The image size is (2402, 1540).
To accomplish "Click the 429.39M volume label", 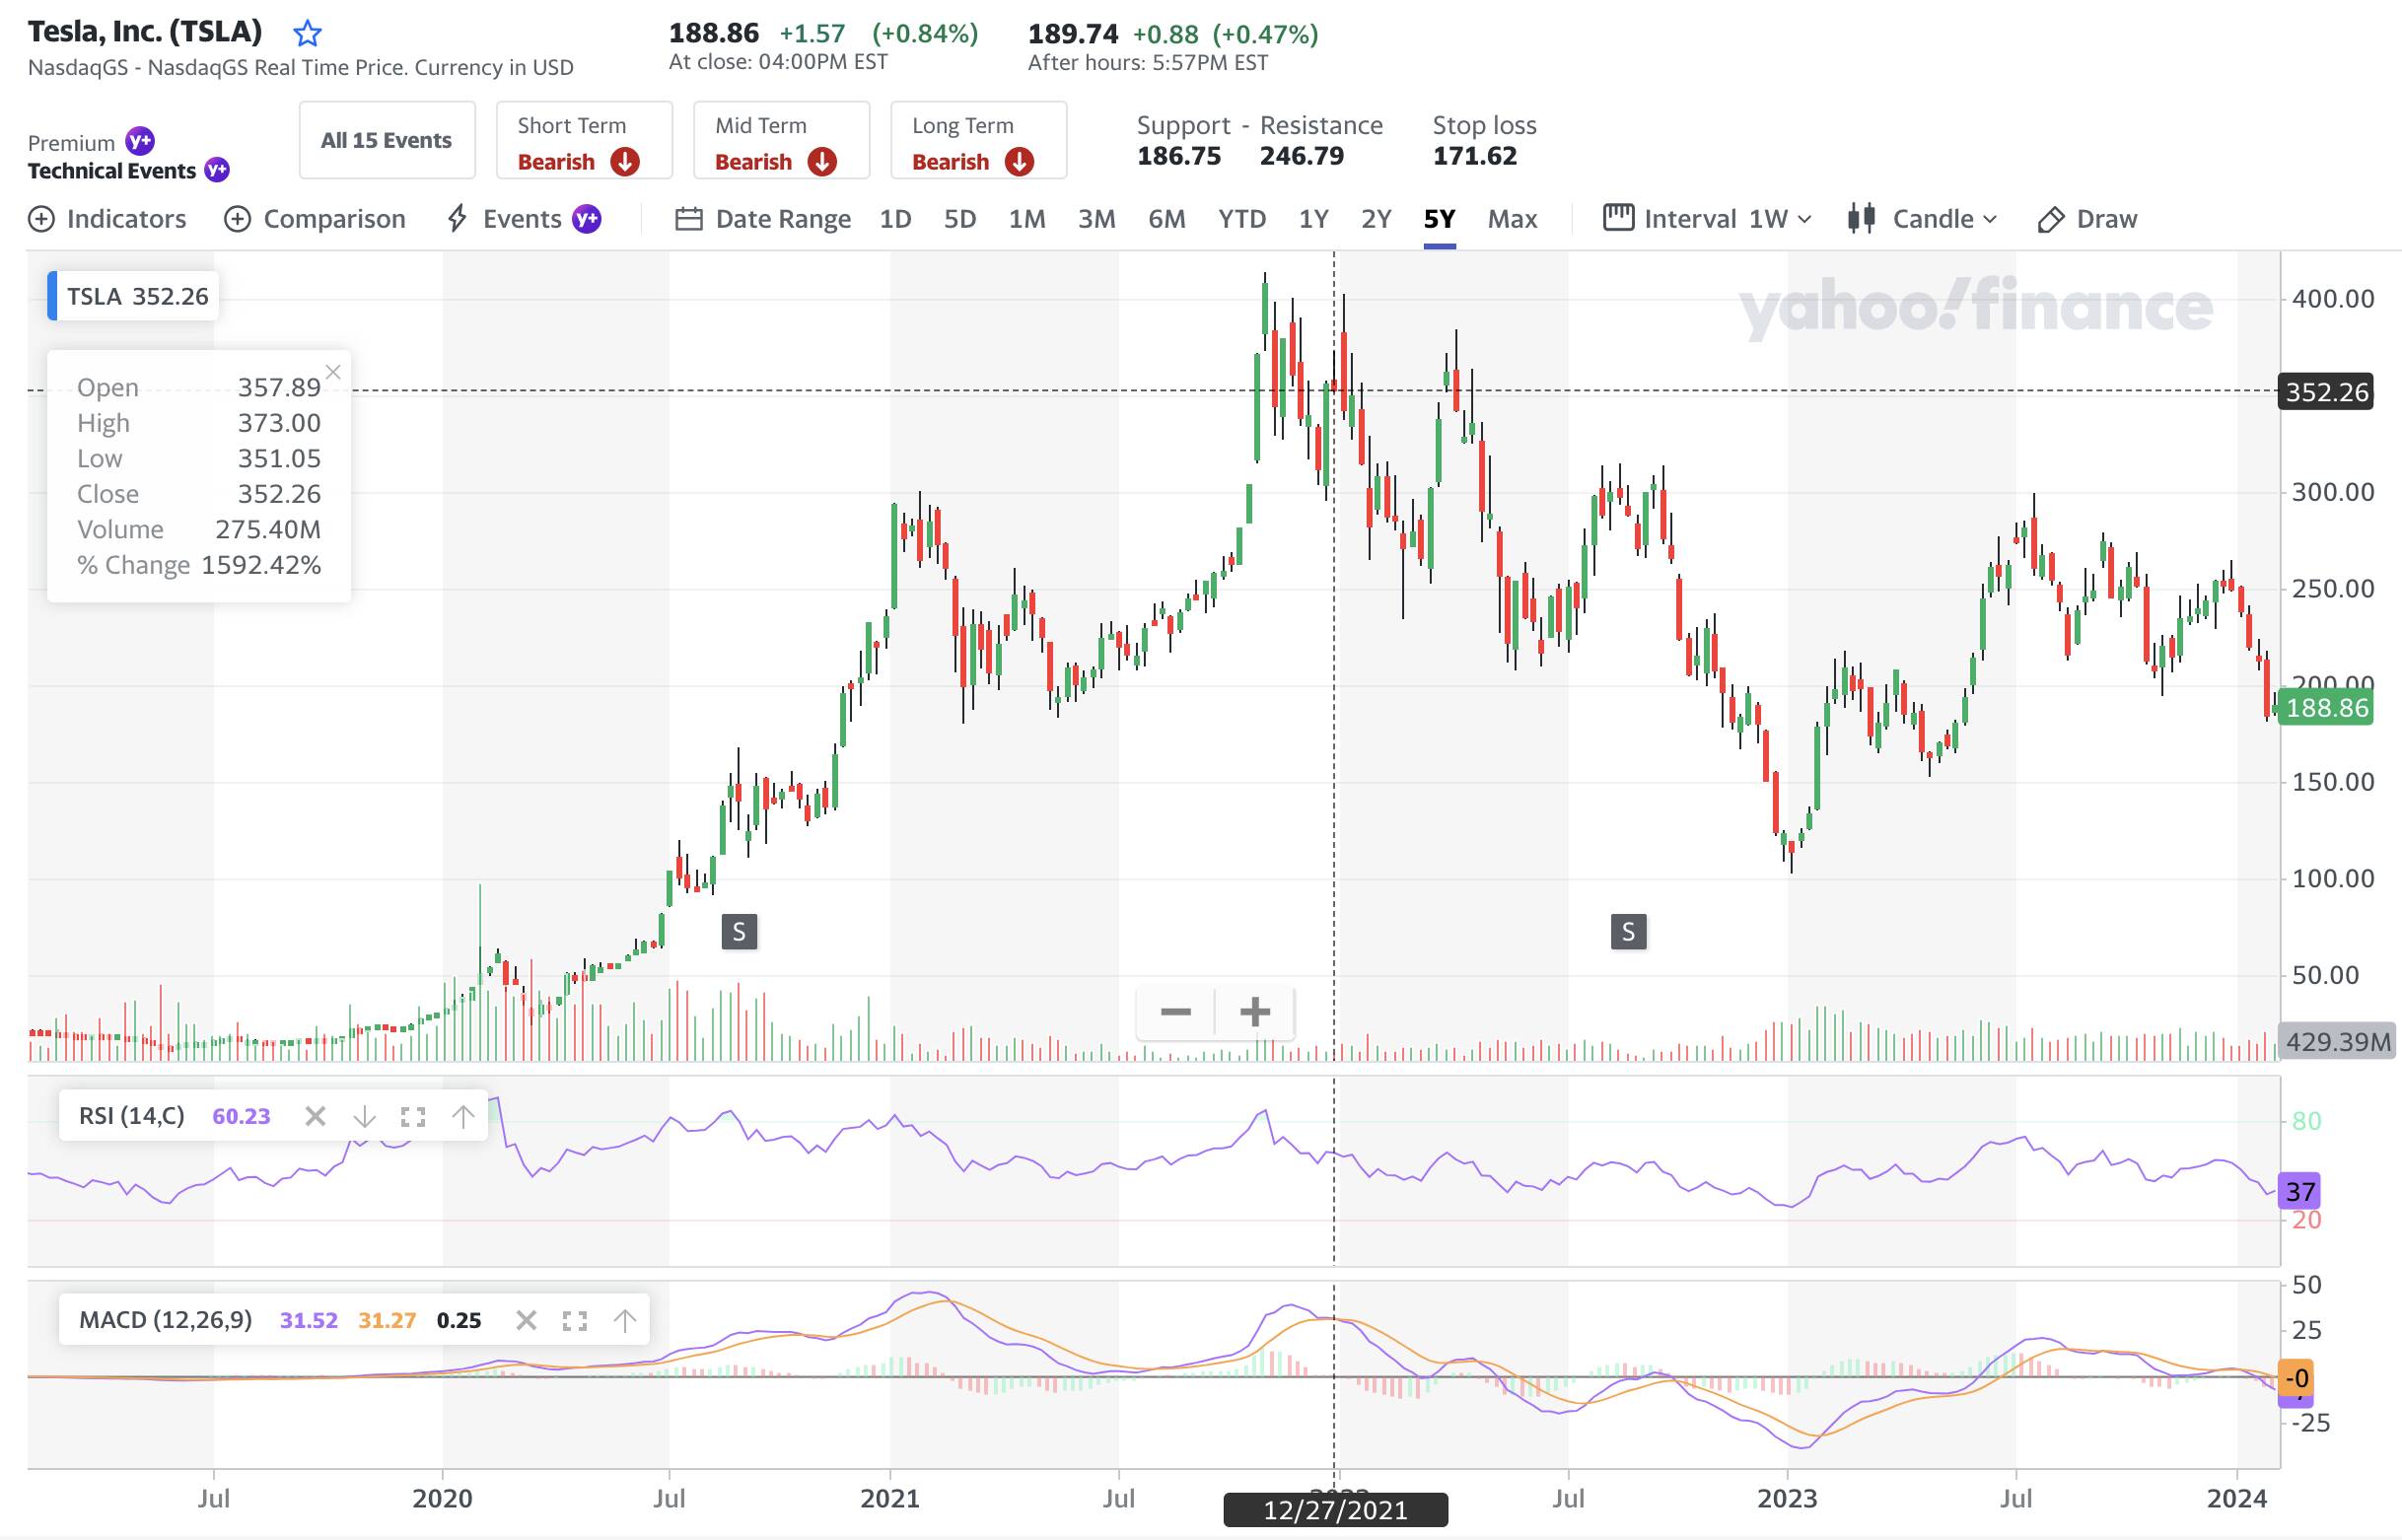I will [2337, 1042].
